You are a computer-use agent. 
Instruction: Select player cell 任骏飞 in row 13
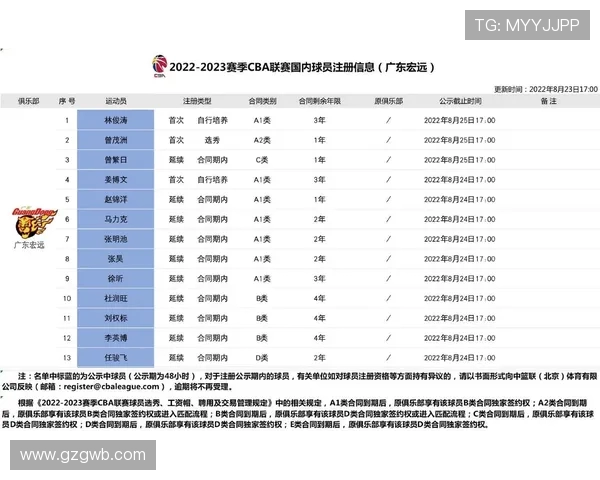coord(116,358)
